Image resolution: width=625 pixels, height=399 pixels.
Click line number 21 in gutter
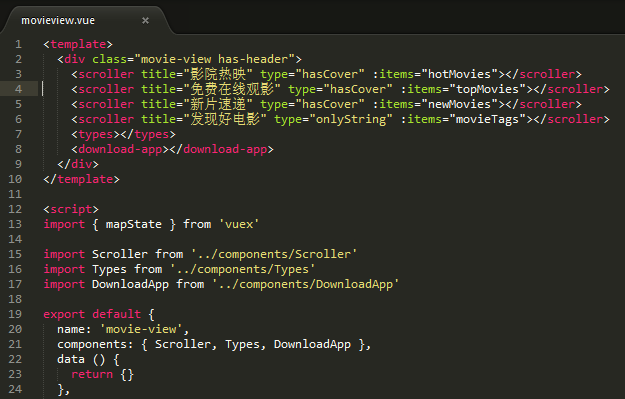[x=15, y=344]
